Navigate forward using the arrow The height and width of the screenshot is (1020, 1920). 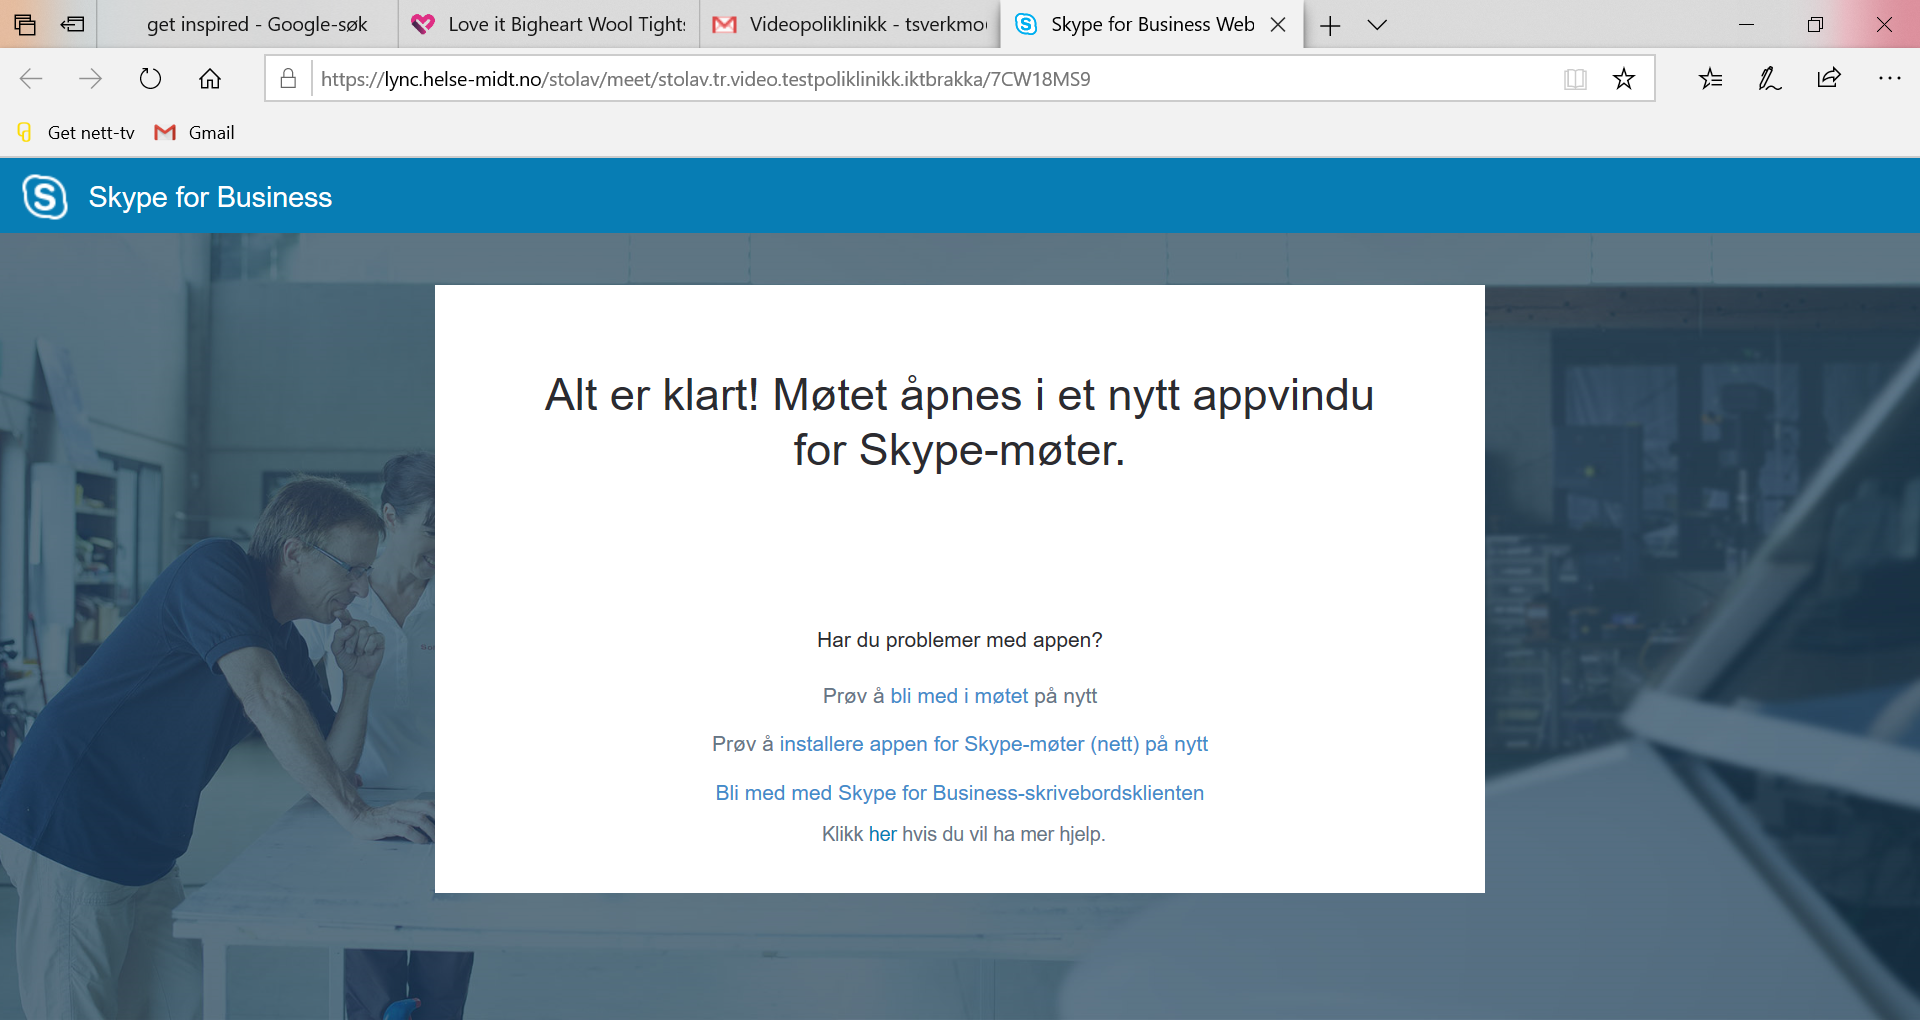pos(91,78)
